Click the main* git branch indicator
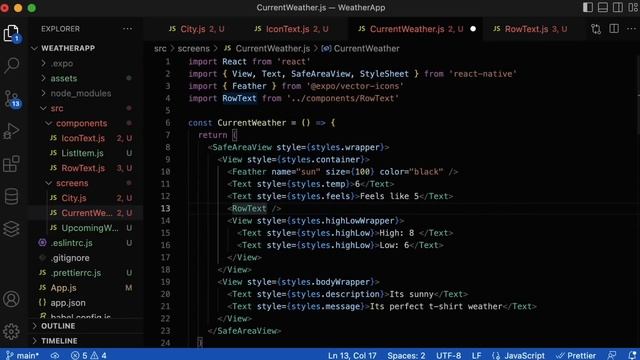Screen dimensions: 640x360 click(x=23, y=355)
